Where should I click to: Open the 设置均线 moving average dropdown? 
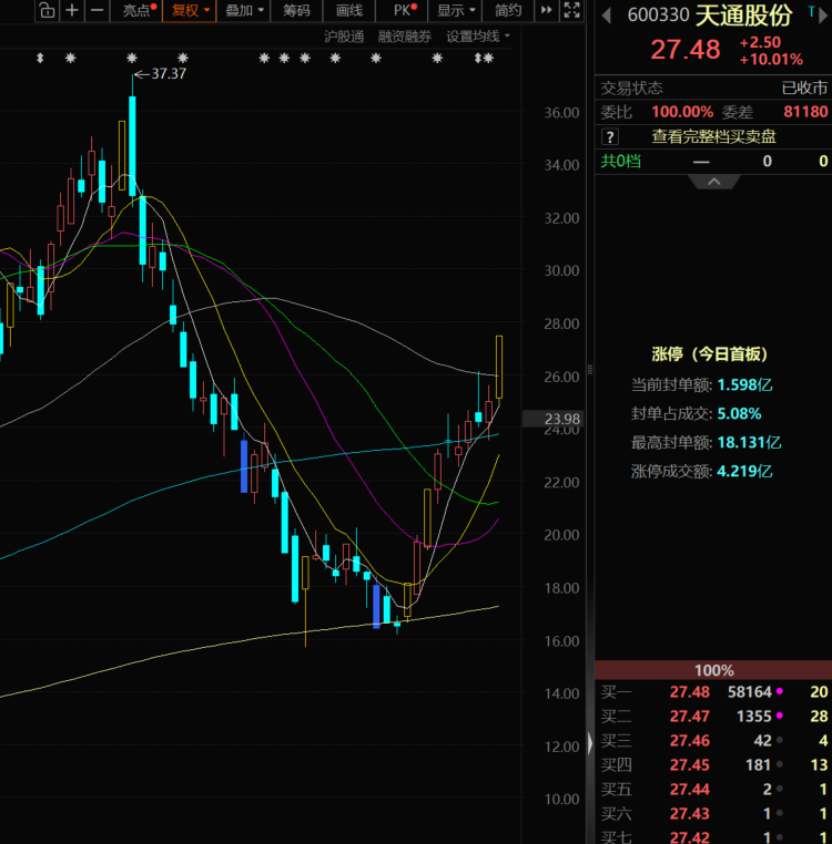pyautogui.click(x=478, y=37)
